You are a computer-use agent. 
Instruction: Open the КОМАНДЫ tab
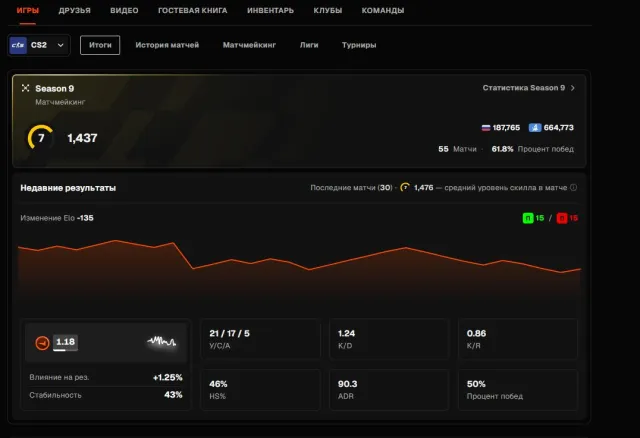383,11
